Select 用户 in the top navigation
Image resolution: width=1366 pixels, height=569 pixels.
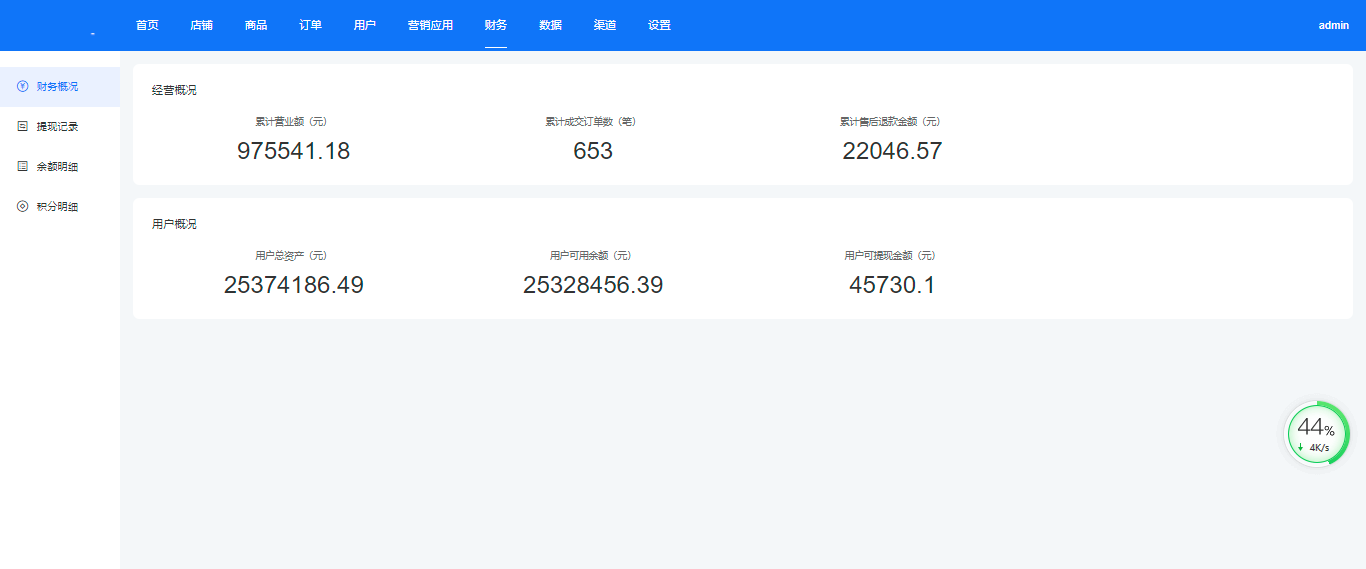(x=365, y=25)
